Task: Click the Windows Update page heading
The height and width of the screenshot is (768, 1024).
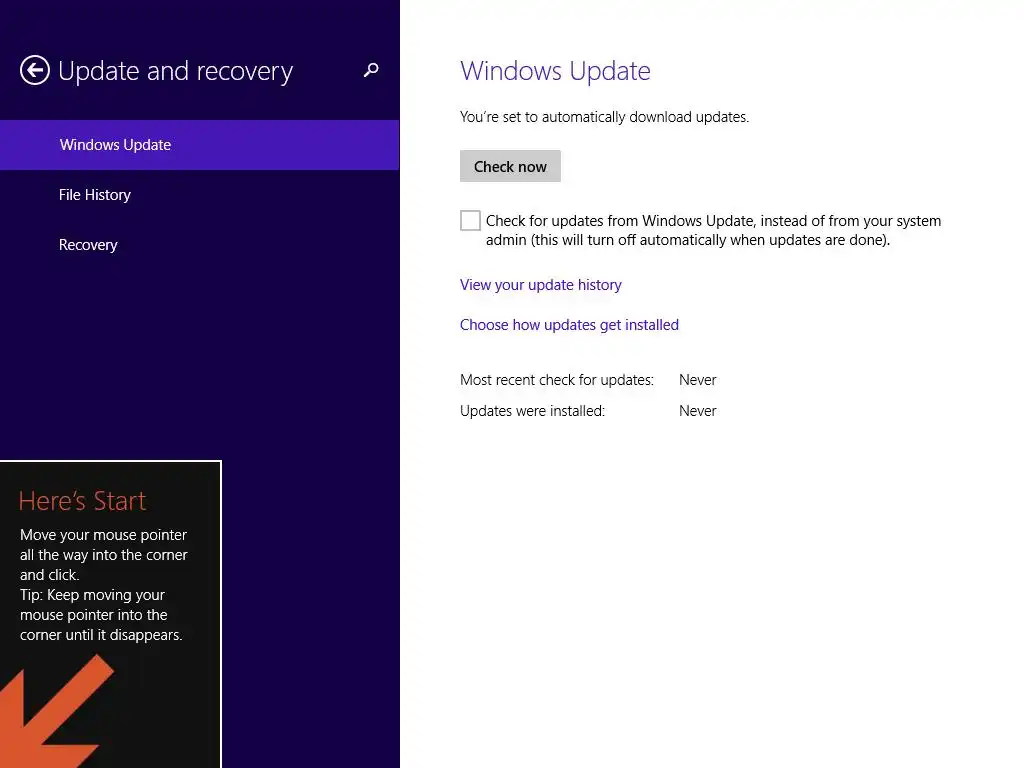Action: [555, 71]
